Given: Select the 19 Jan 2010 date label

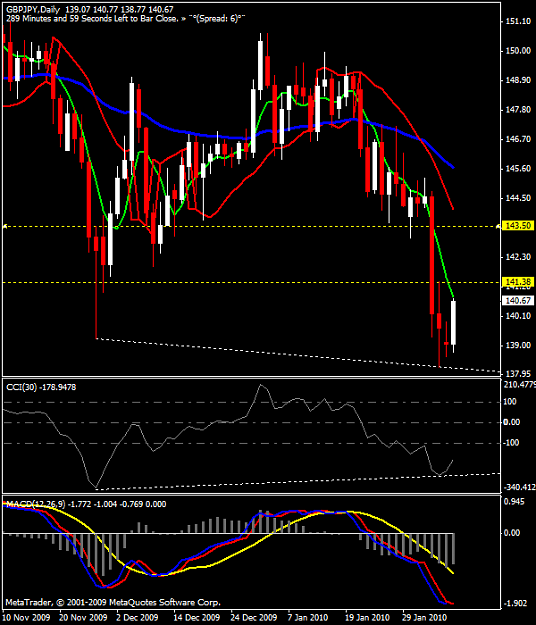Looking at the screenshot, I should 367,617.
